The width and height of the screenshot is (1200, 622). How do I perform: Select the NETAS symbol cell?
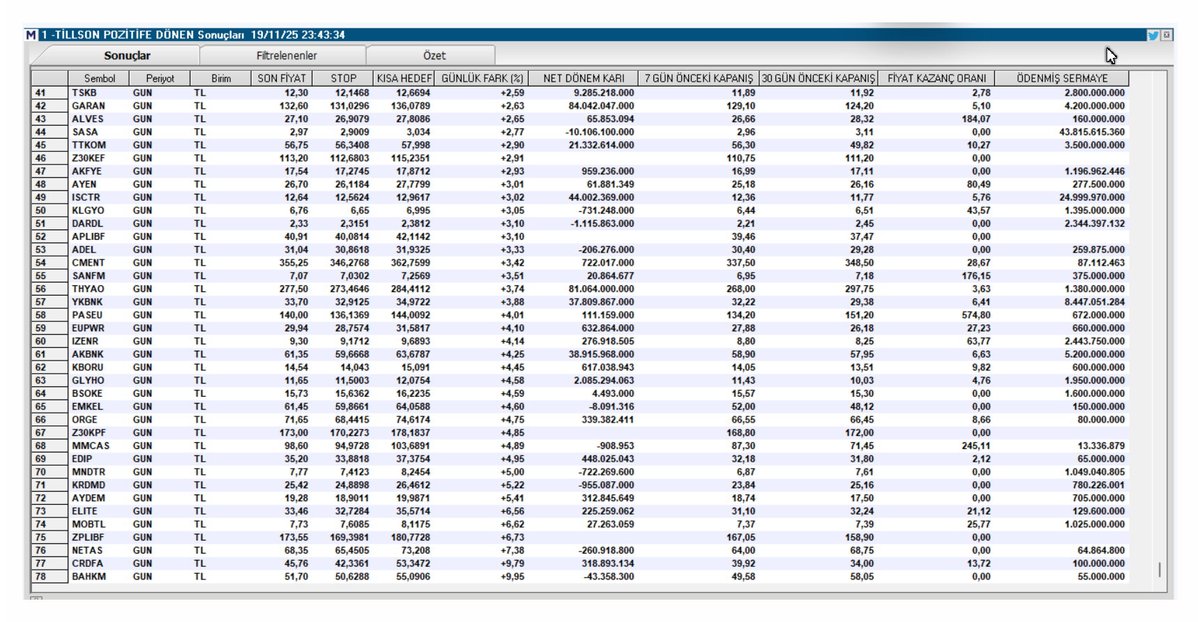pyautogui.click(x=98, y=551)
